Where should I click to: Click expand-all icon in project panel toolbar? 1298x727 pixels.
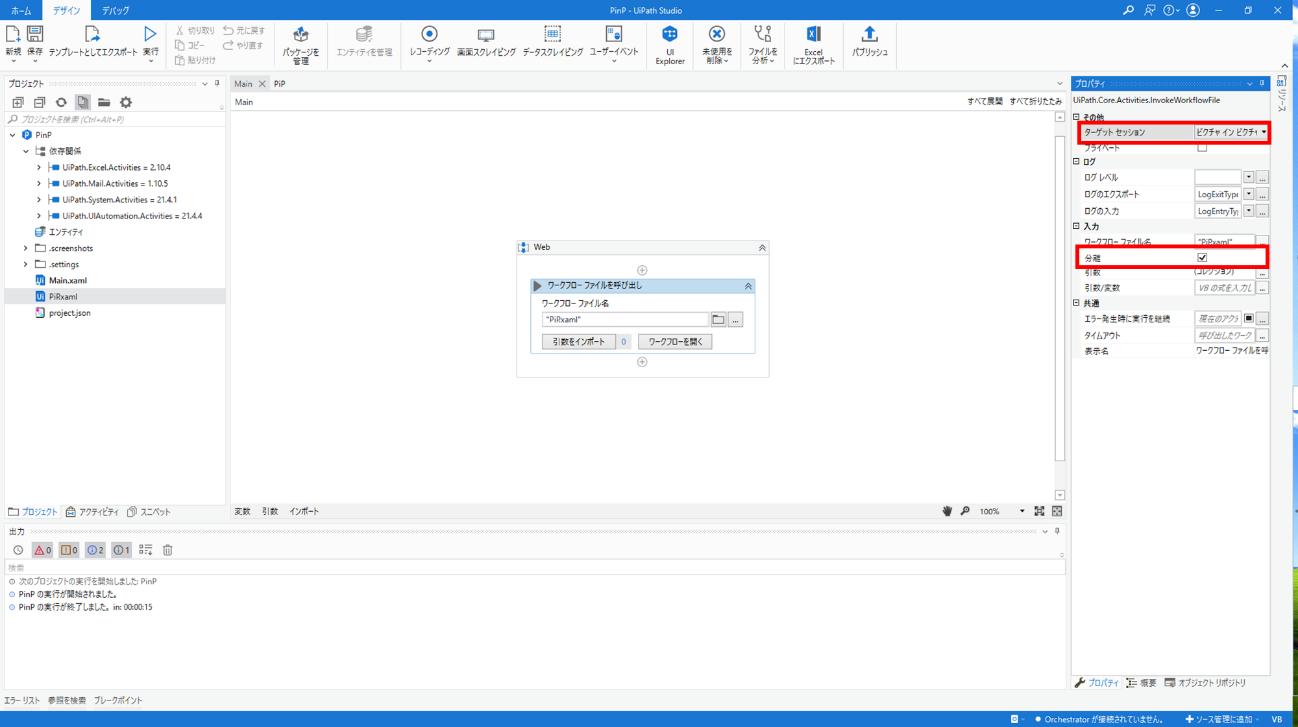(x=18, y=102)
